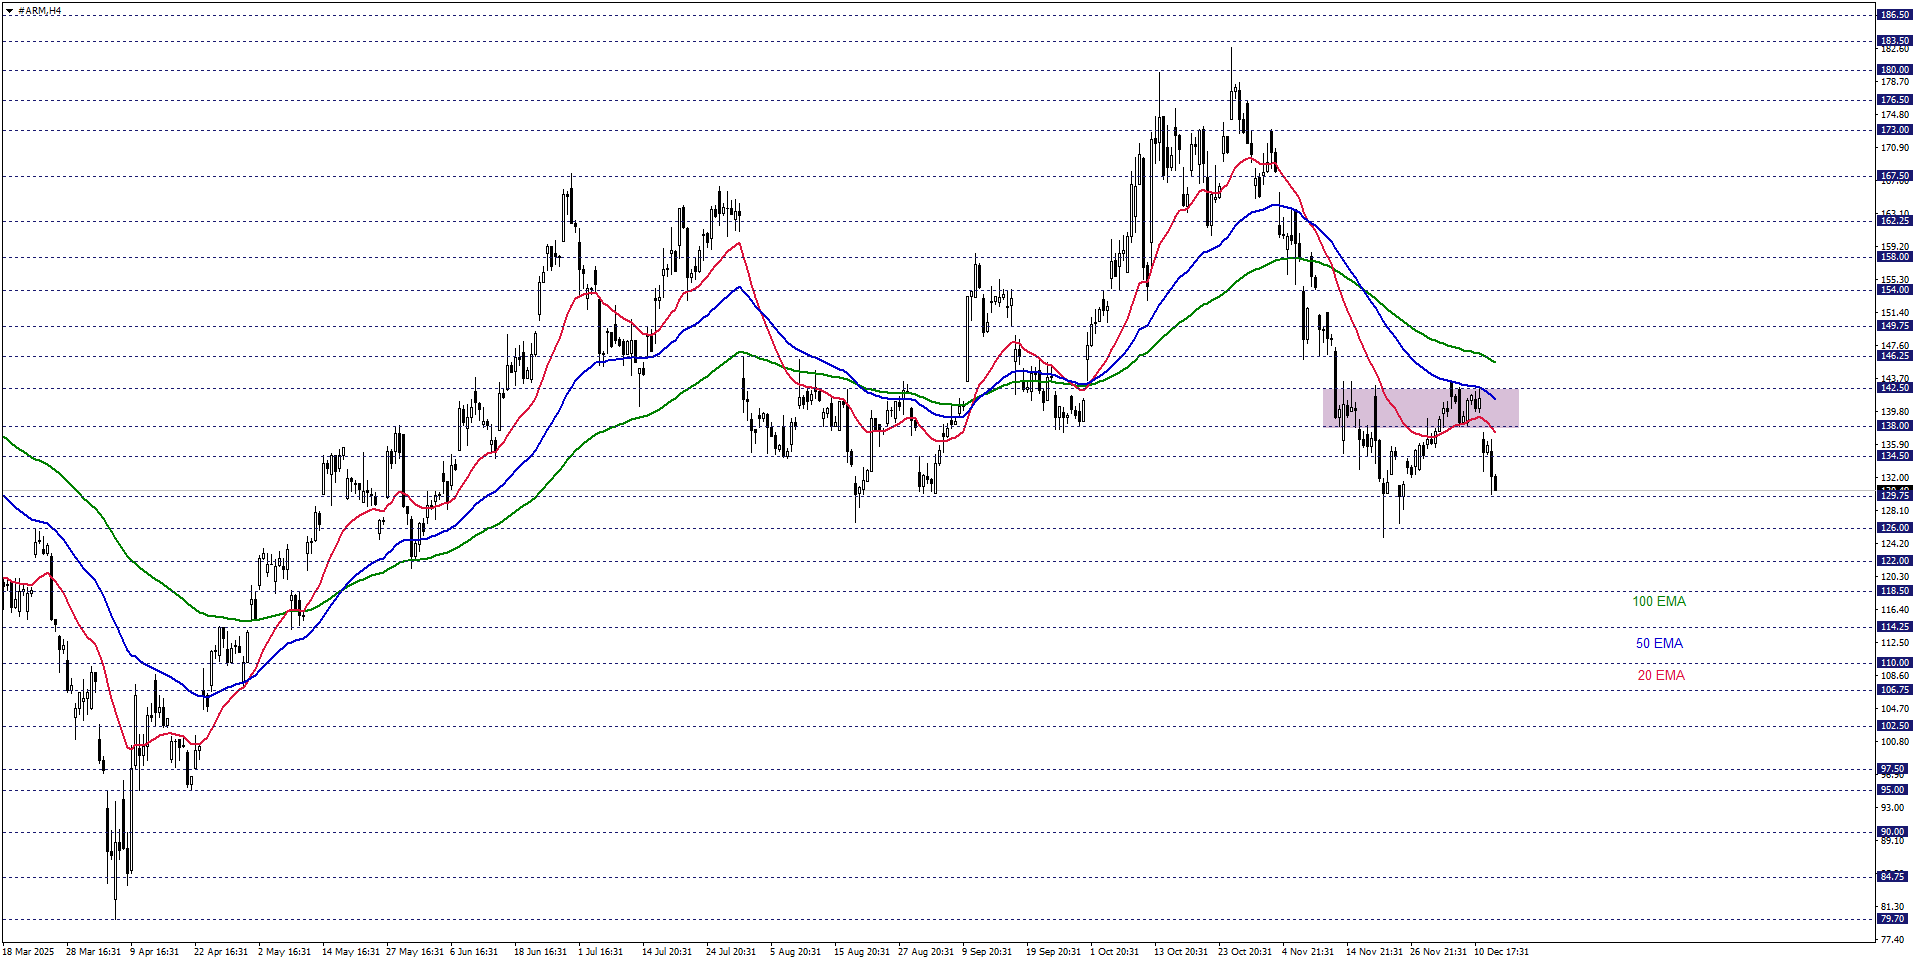Click the green 100 EMA label
Screen dimensions: 1916x963
1659,601
